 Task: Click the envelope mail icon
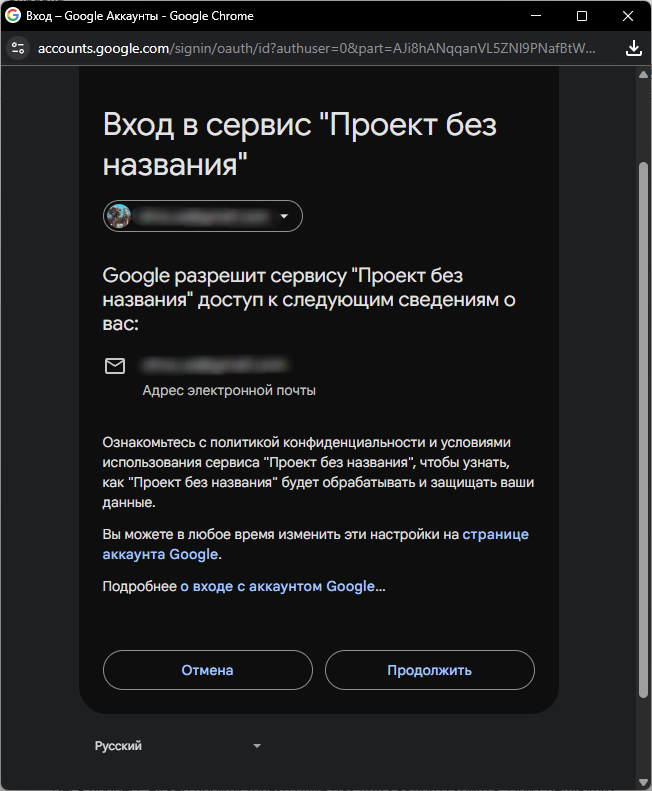pos(115,366)
